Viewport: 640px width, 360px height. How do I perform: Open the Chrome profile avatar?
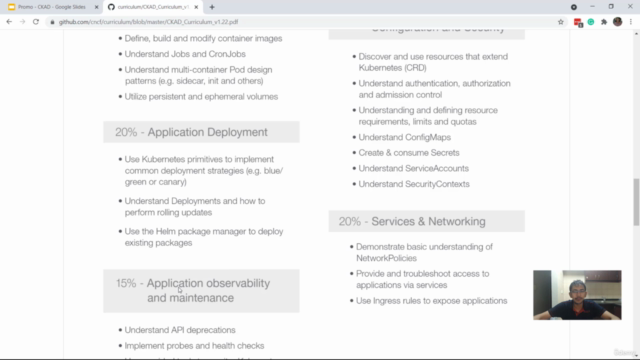point(618,22)
